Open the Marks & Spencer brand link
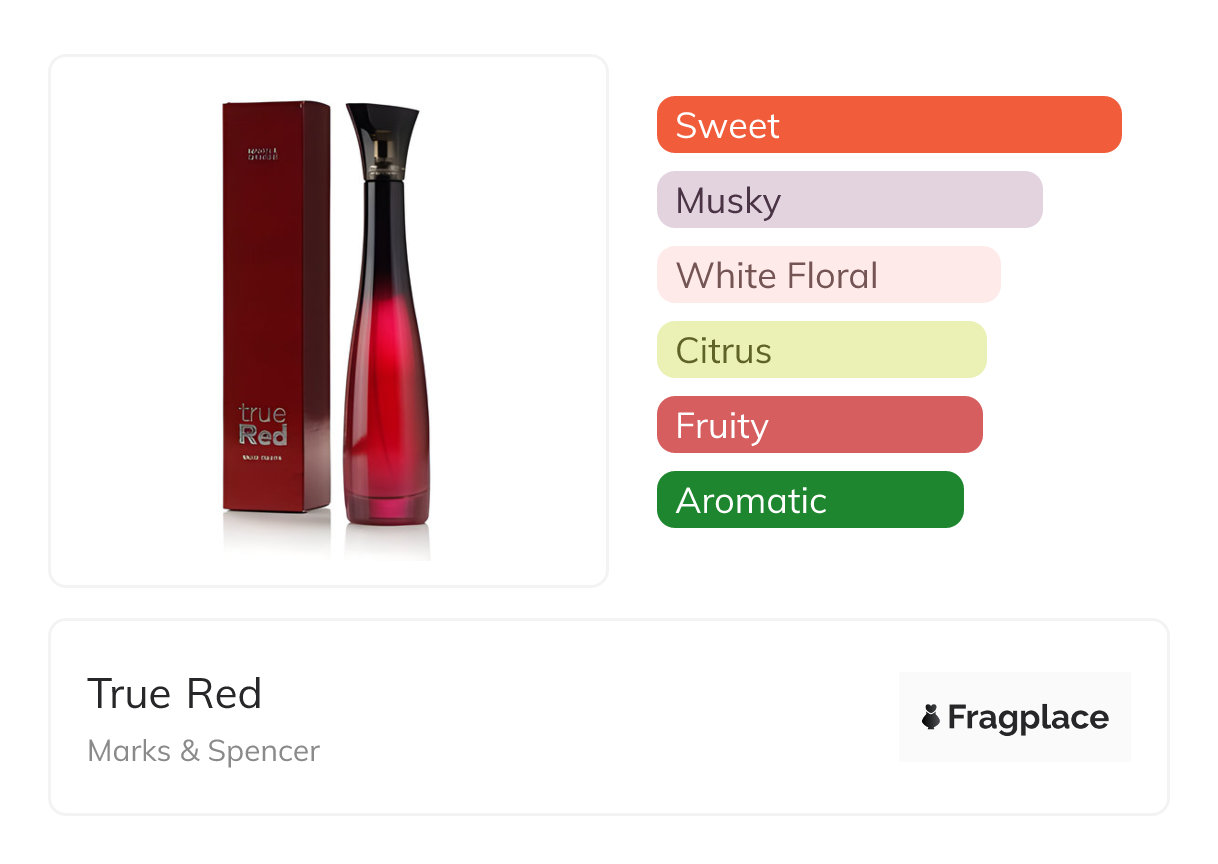The height and width of the screenshot is (864, 1218). coord(204,751)
